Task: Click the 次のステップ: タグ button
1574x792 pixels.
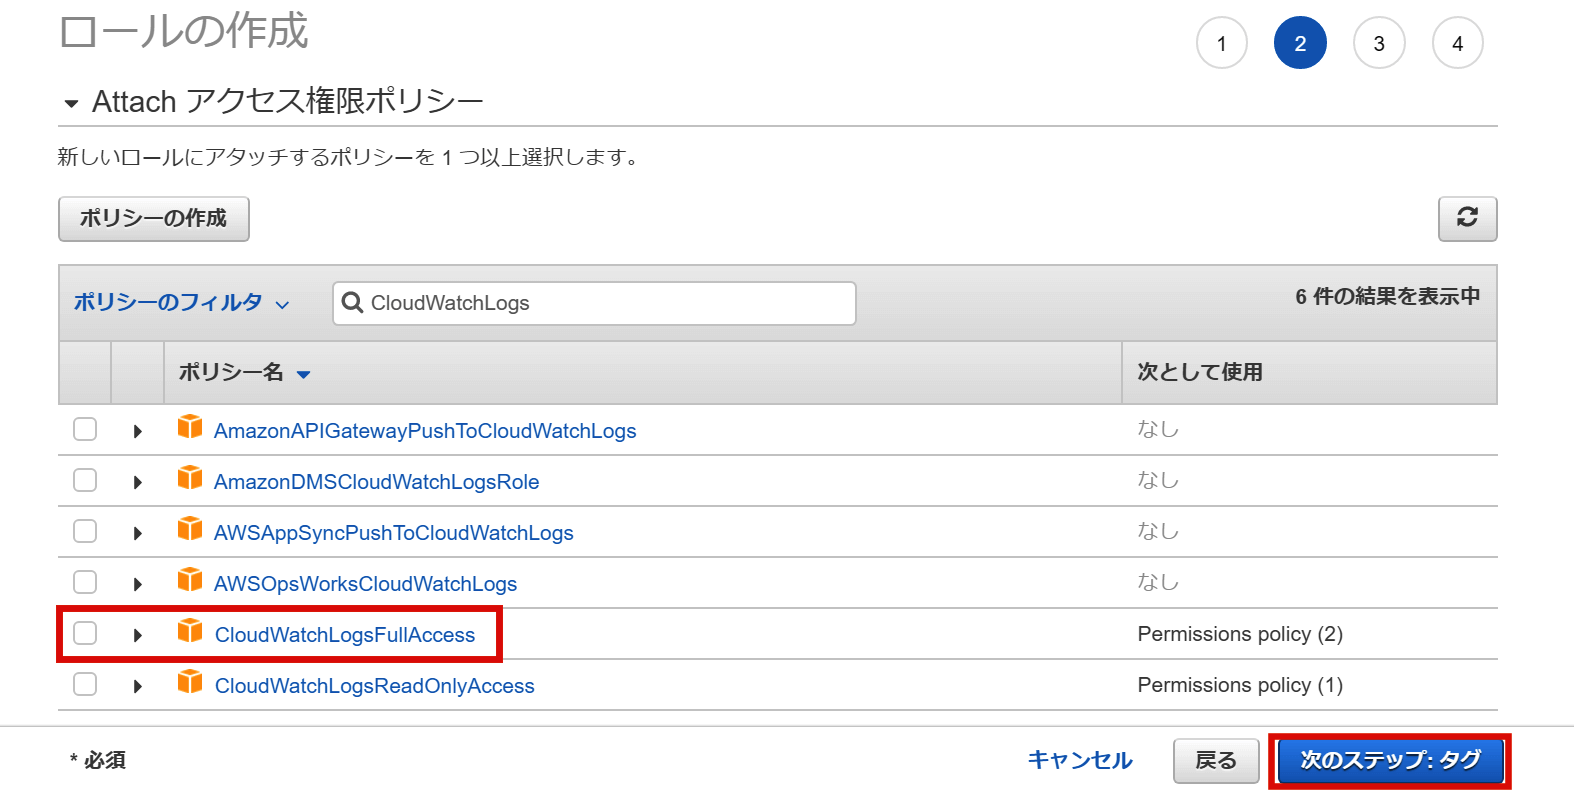Action: pos(1390,761)
